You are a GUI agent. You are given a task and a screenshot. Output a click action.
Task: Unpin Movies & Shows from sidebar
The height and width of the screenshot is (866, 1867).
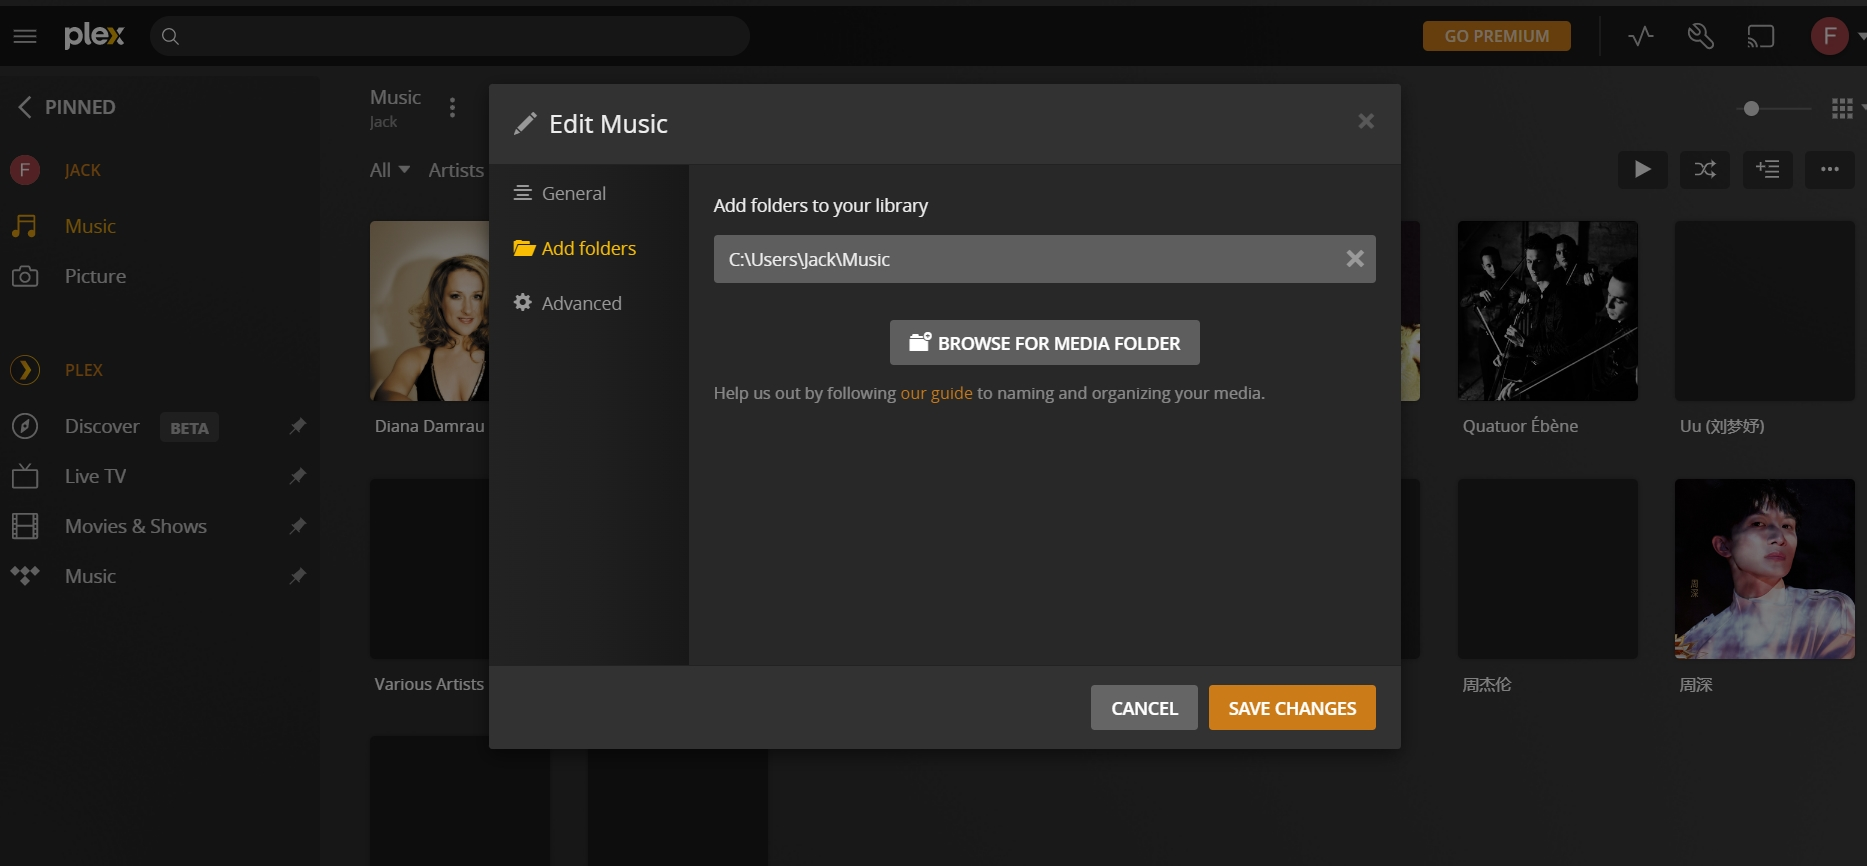click(297, 526)
